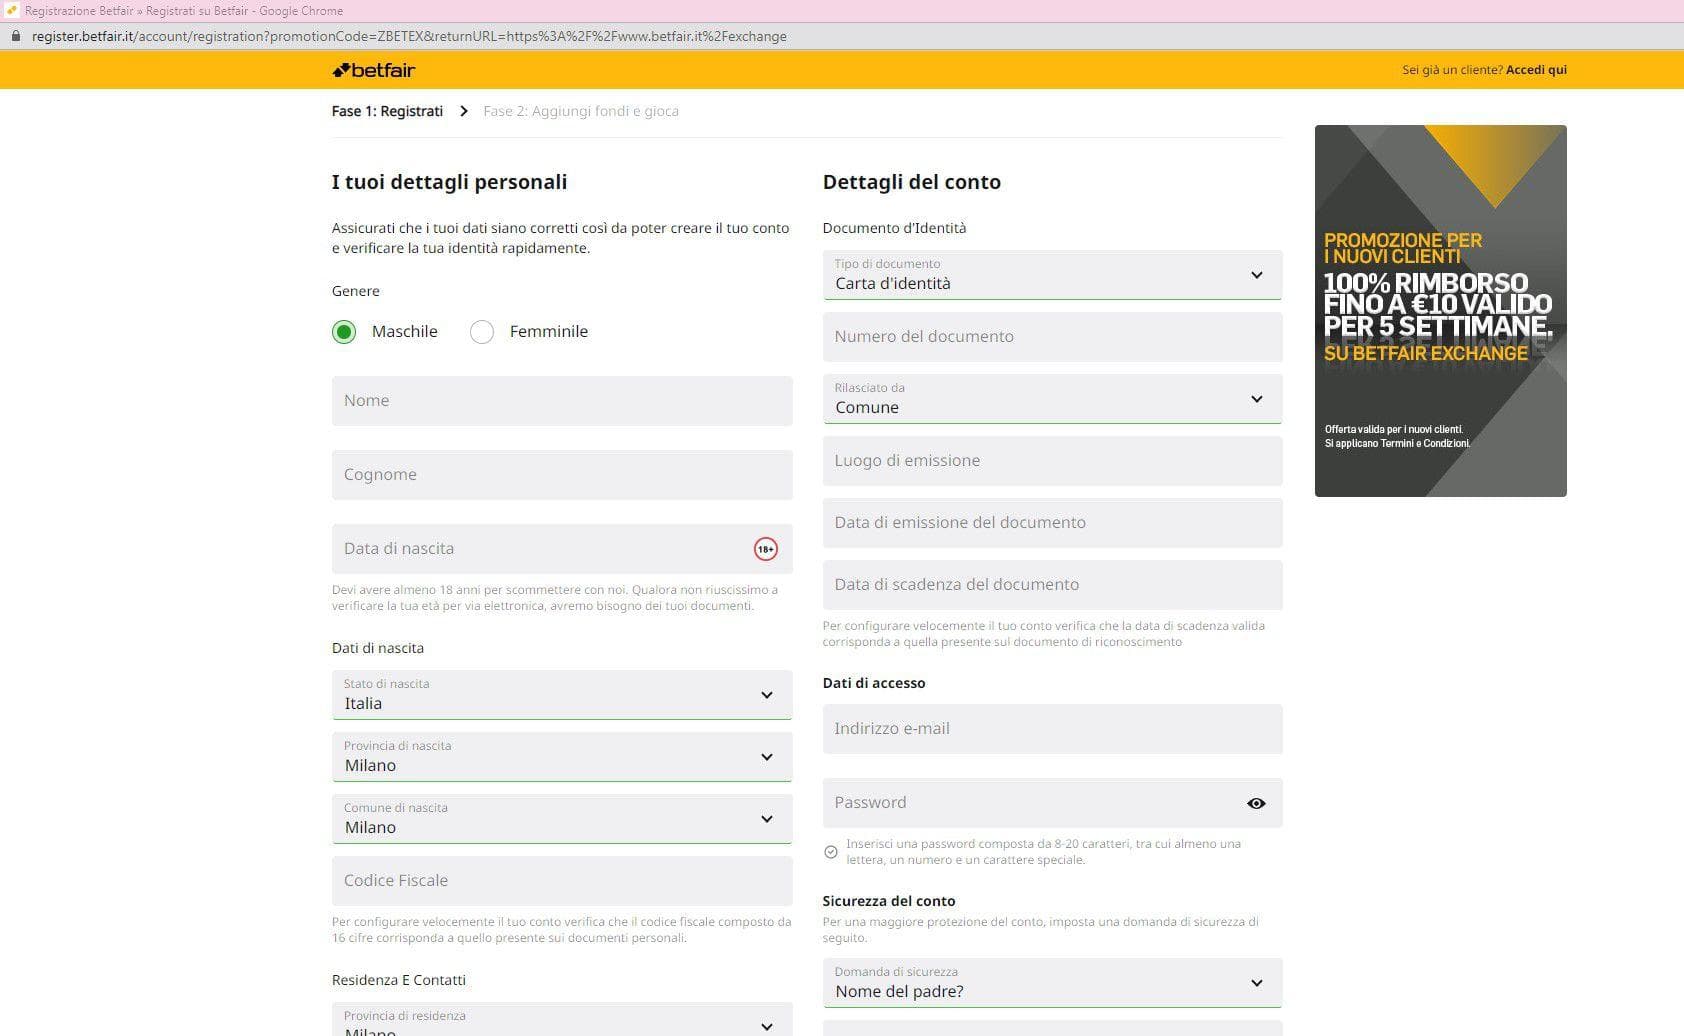This screenshot has width=1684, height=1036.
Task: Select the Femminile gender option
Action: [482, 332]
